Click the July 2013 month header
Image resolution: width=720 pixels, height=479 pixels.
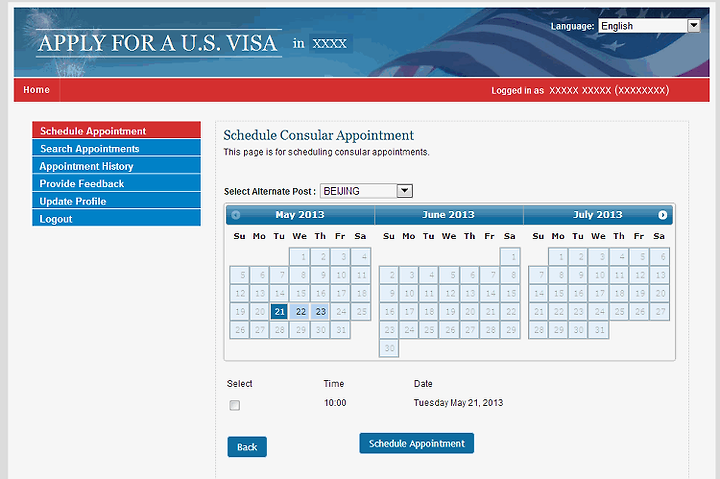(597, 214)
